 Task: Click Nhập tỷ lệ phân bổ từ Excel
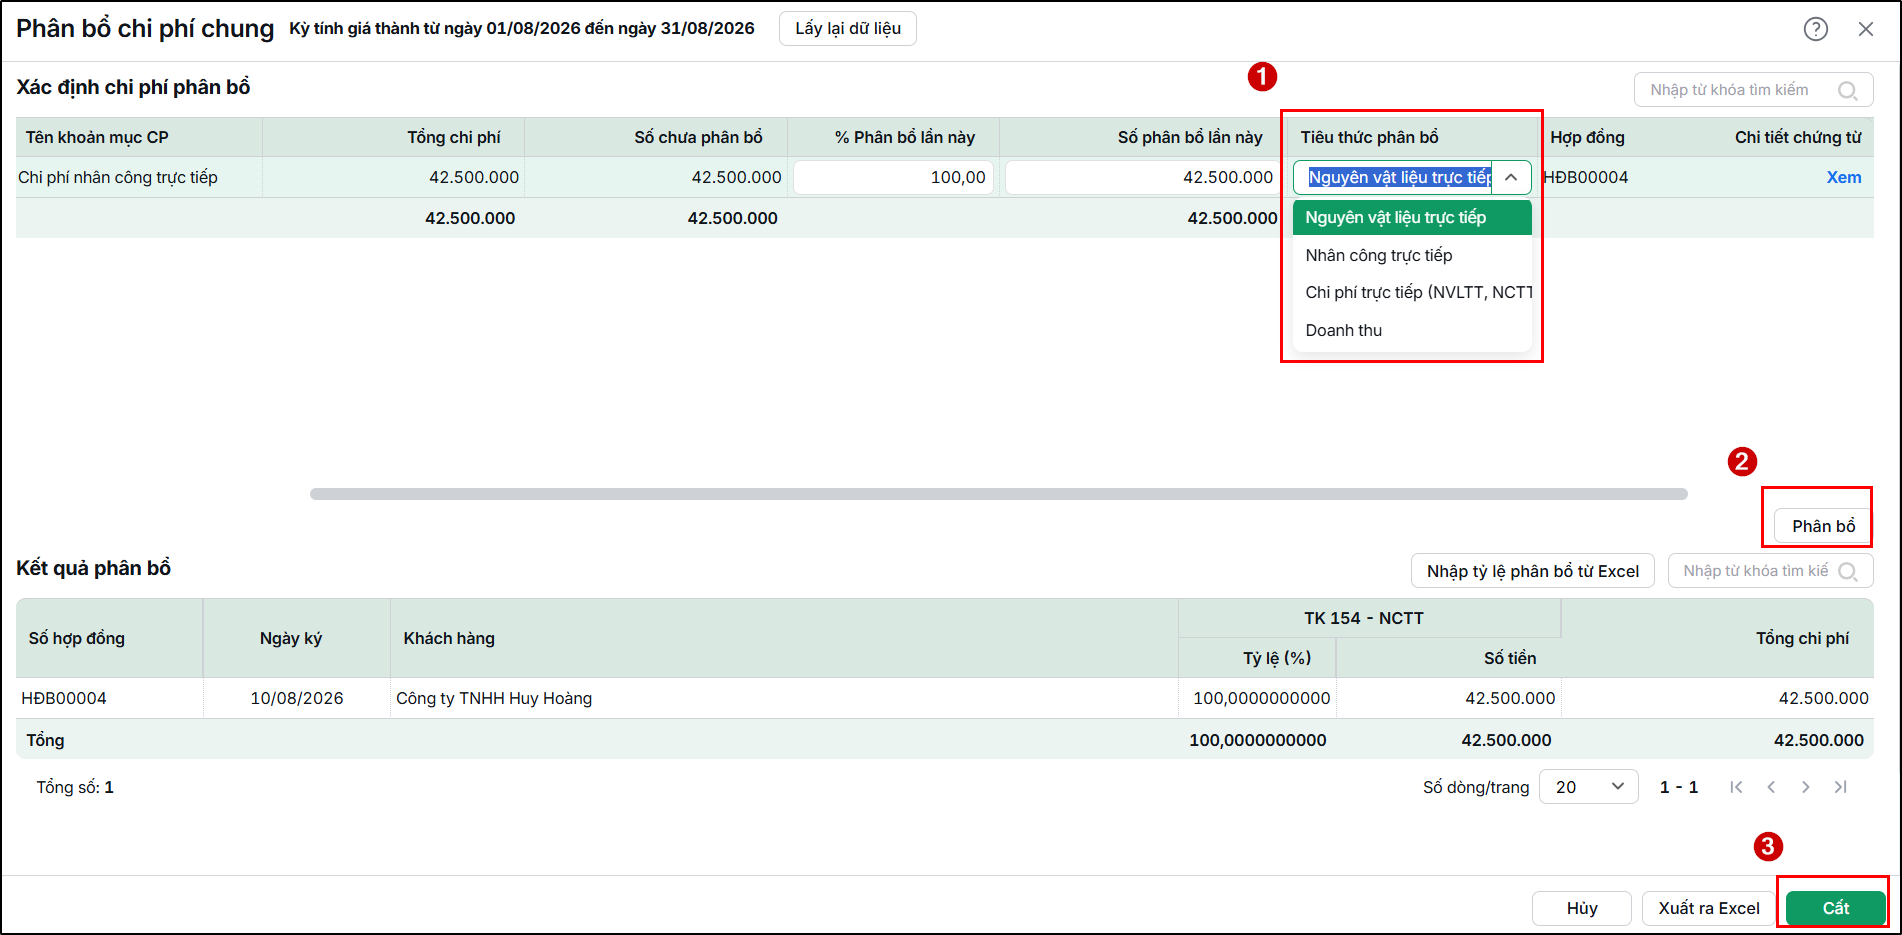point(1533,571)
